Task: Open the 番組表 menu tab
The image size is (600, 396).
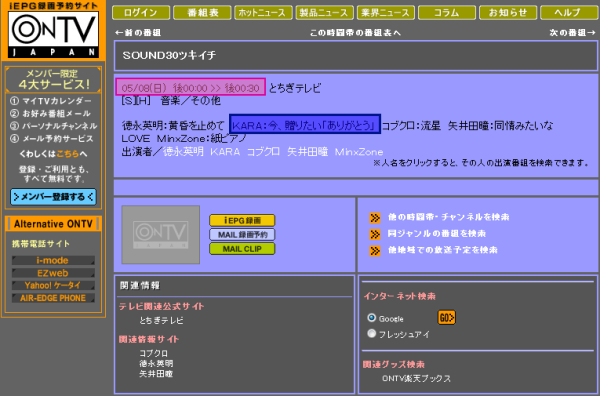Action: 202,13
